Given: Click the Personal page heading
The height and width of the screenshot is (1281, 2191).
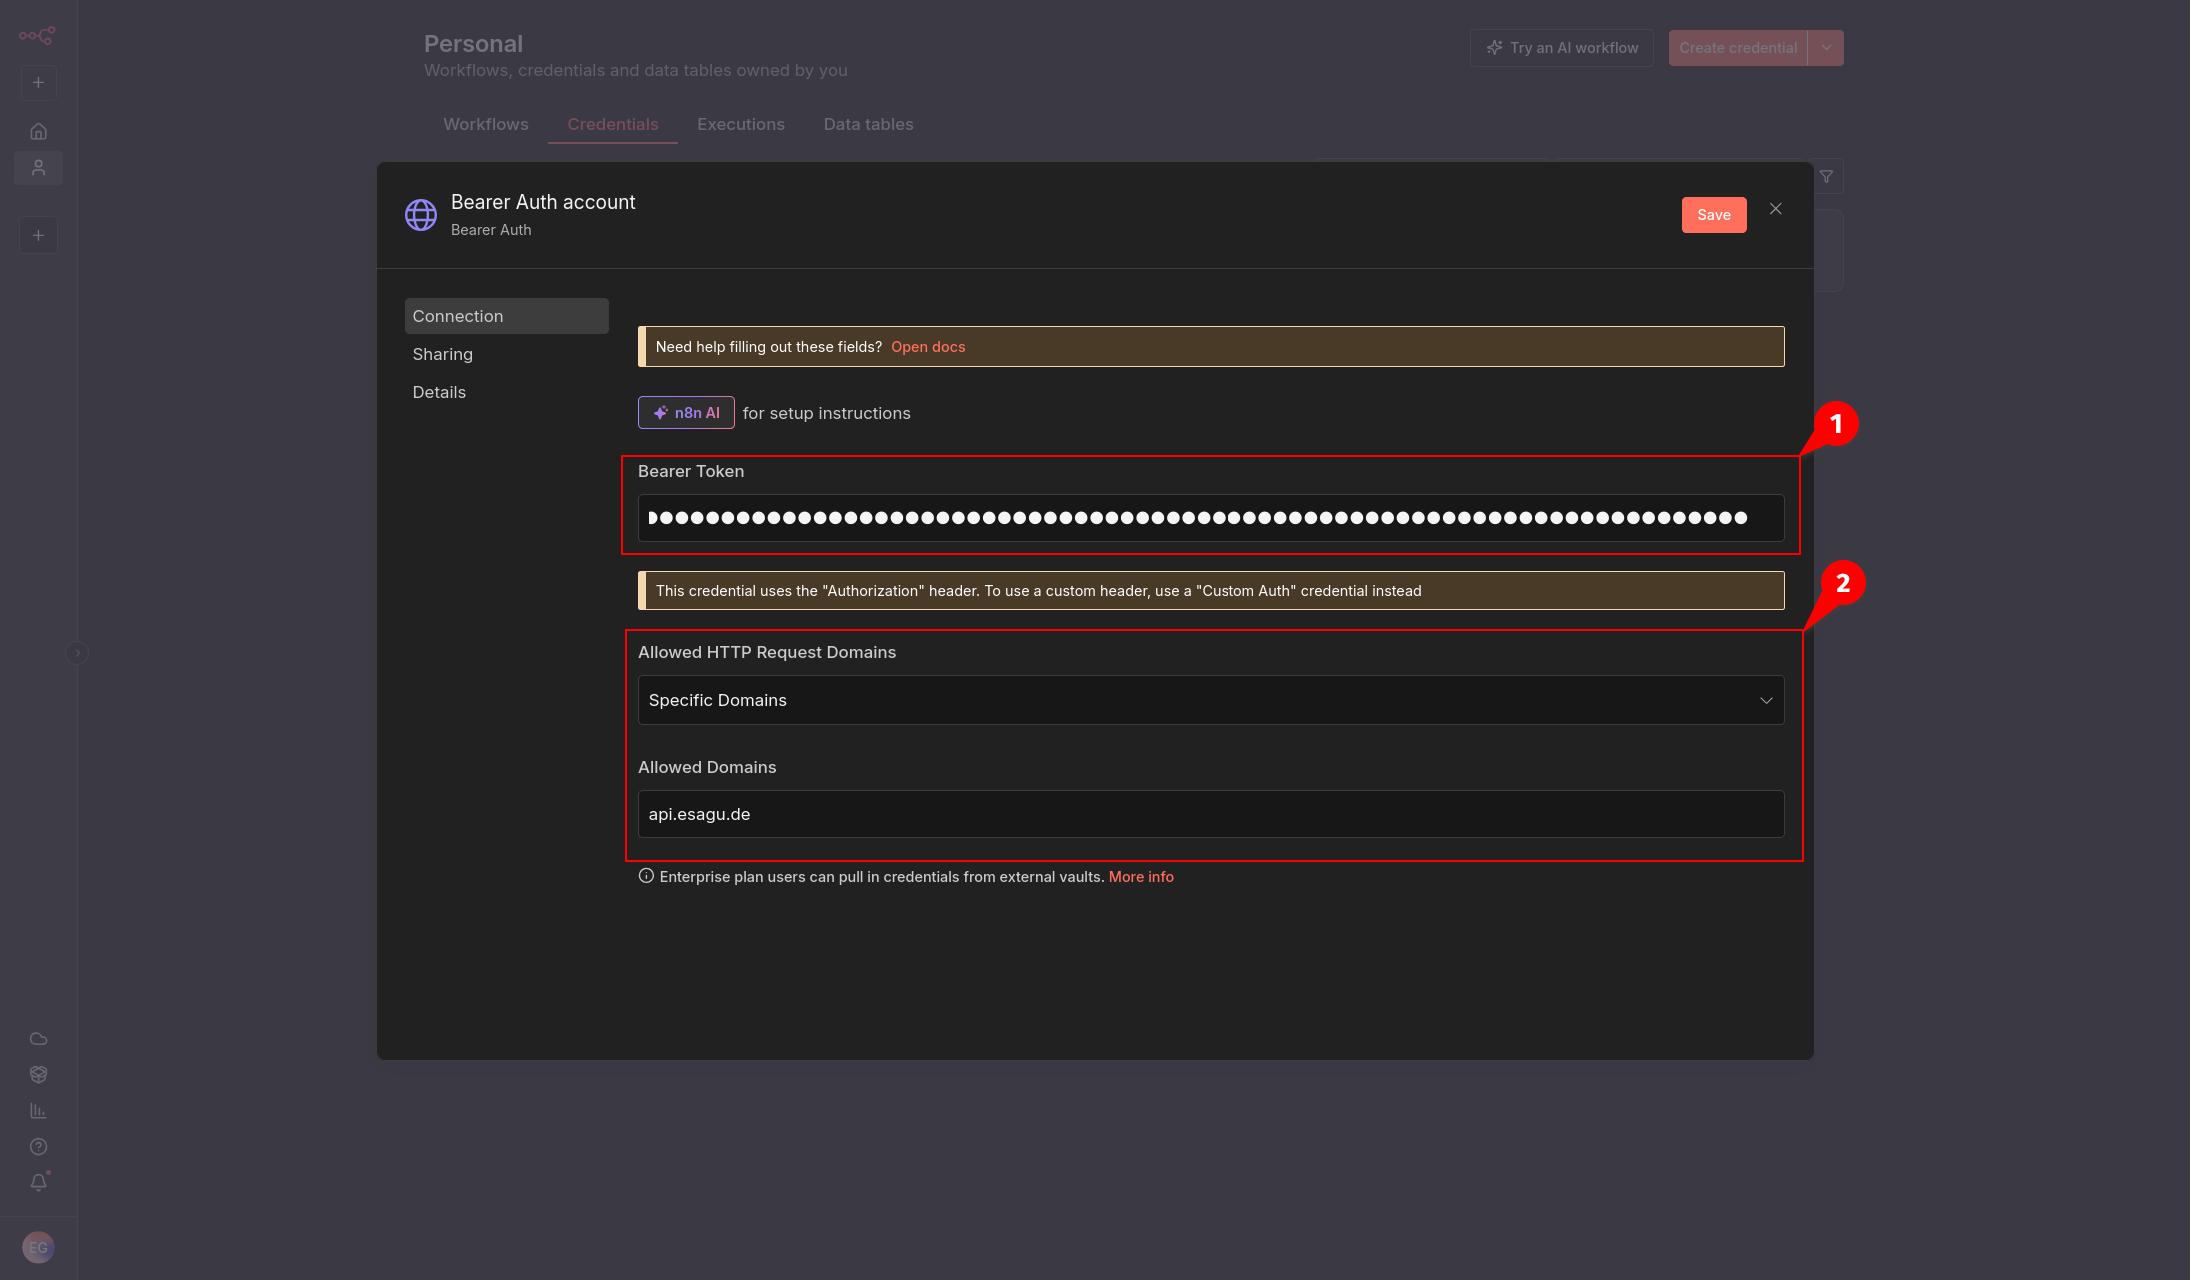Looking at the screenshot, I should pyautogui.click(x=473, y=44).
